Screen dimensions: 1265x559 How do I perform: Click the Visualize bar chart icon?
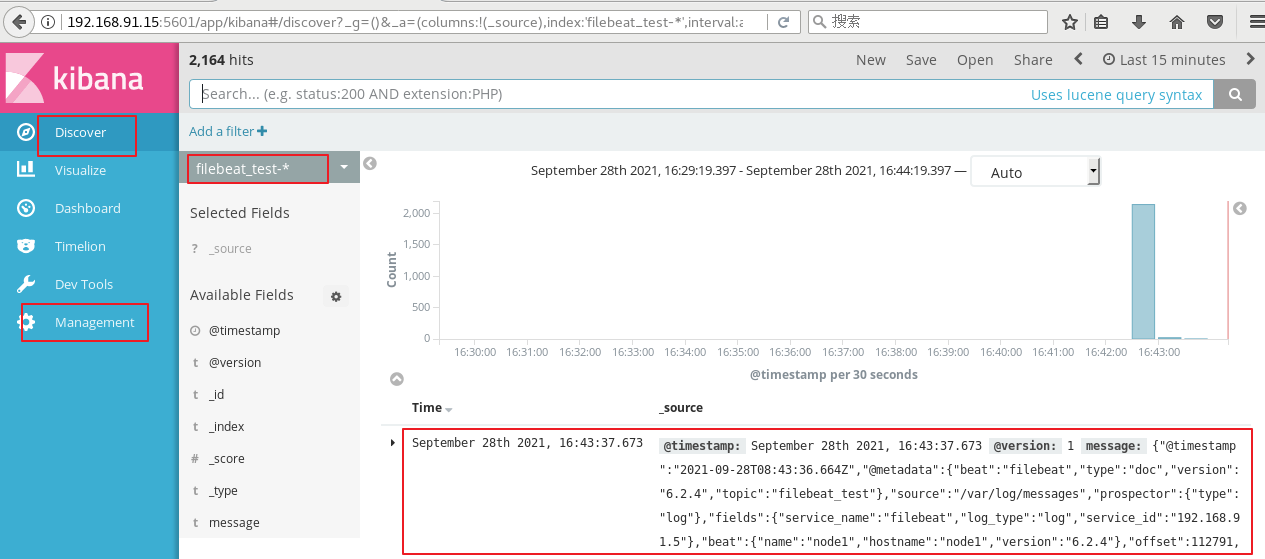tap(27, 170)
